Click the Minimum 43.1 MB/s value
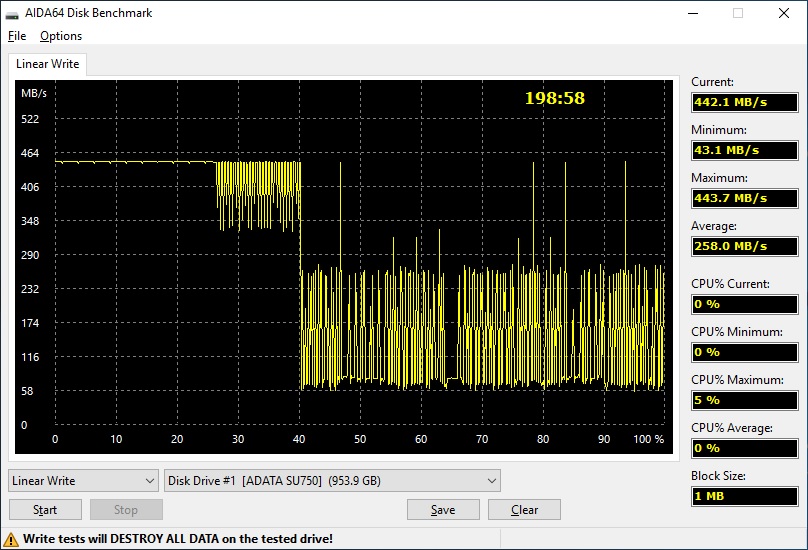The image size is (808, 550). (x=745, y=150)
